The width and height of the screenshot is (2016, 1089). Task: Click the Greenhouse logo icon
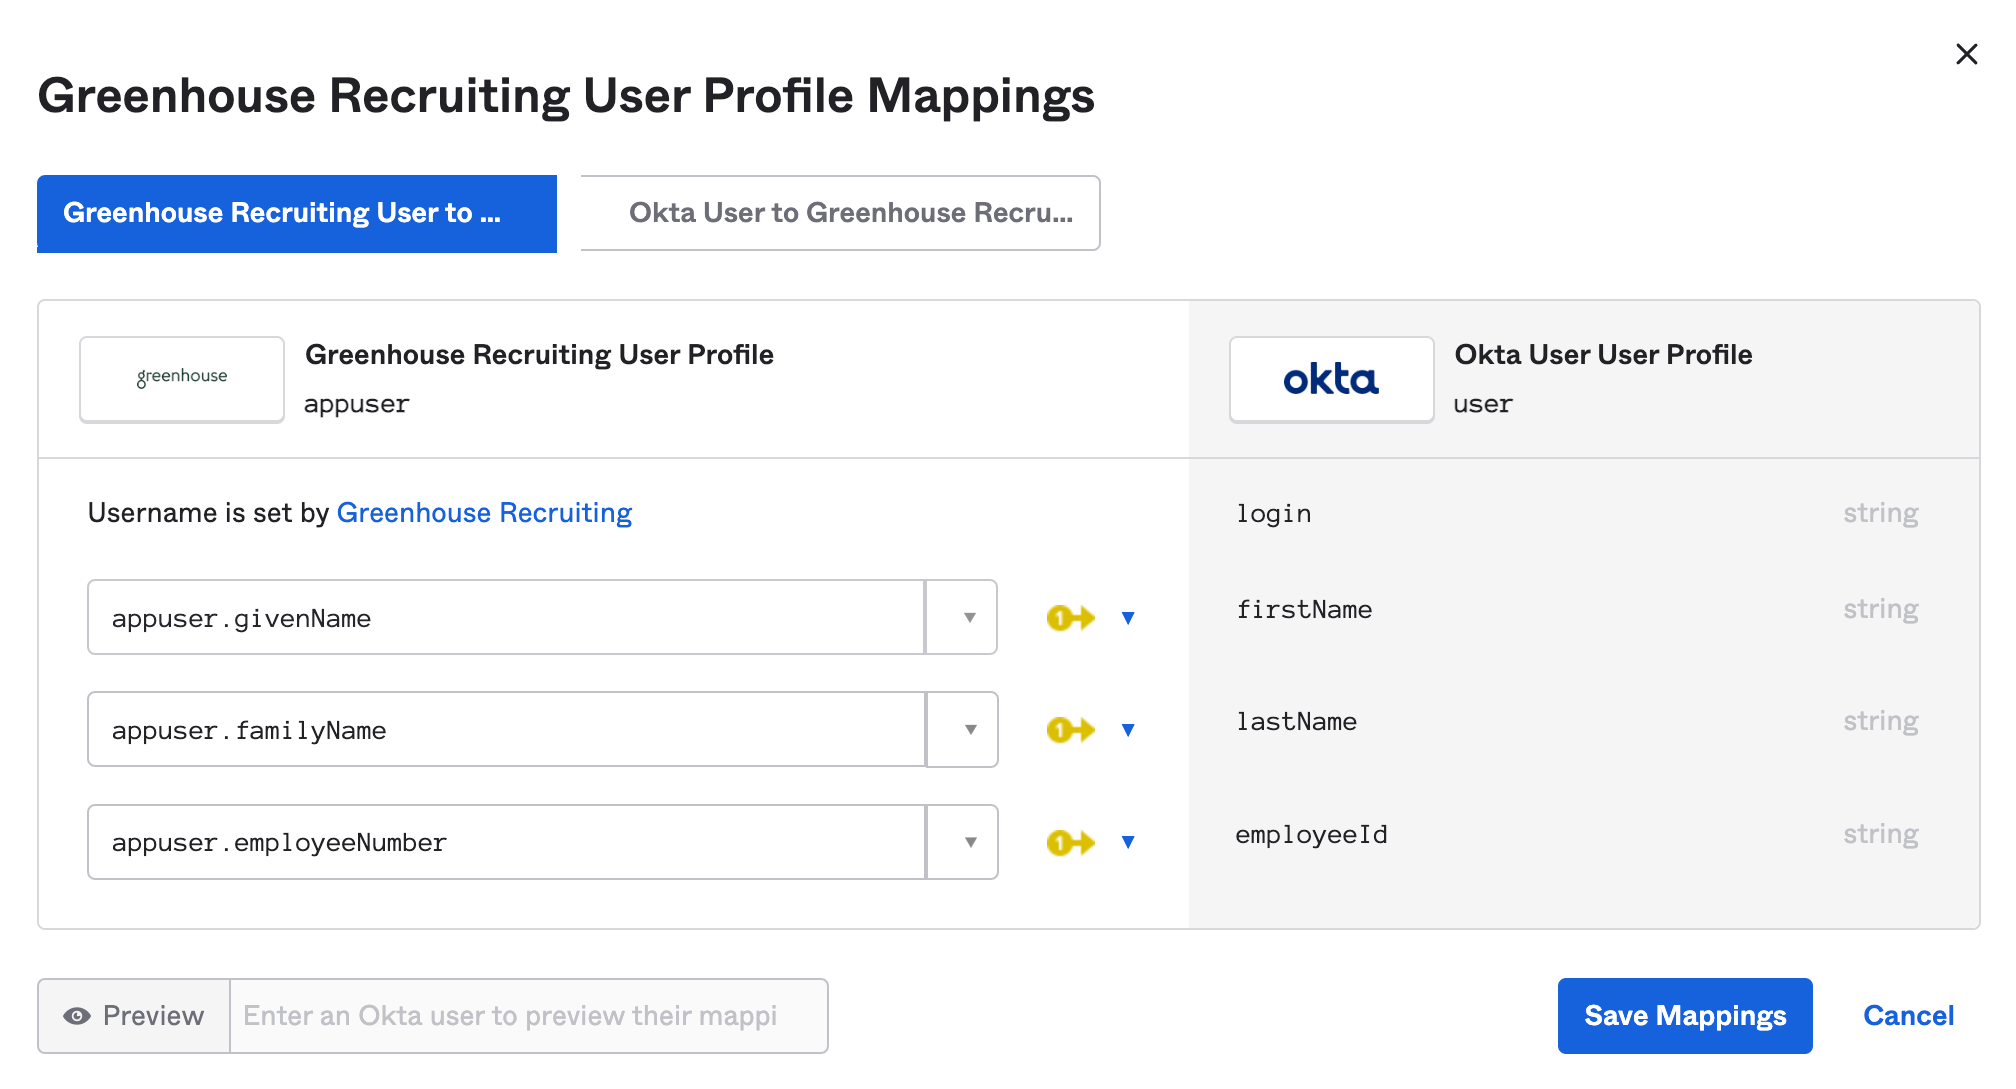[181, 379]
